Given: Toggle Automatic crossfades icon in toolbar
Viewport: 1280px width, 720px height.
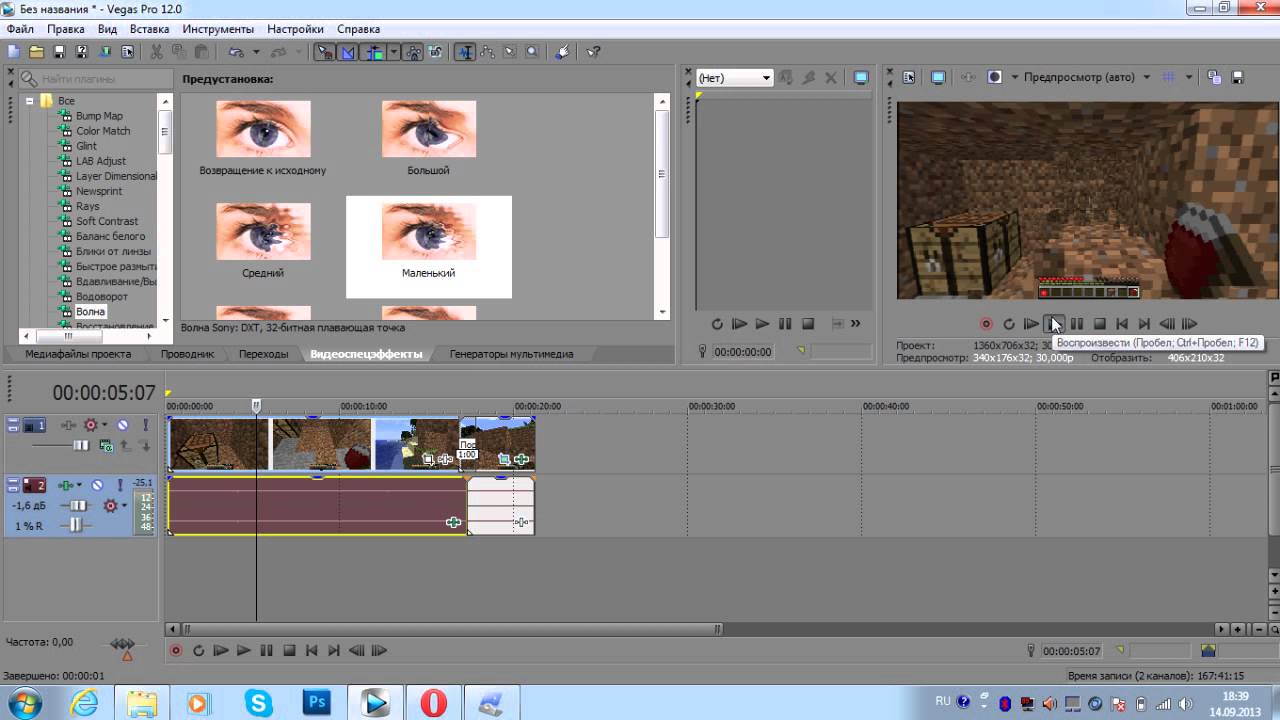Looking at the screenshot, I should (x=348, y=52).
